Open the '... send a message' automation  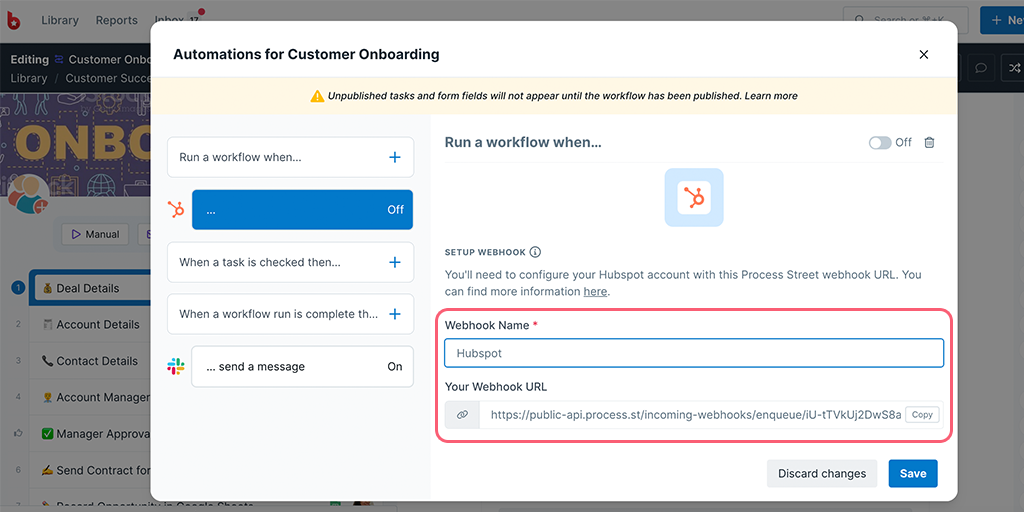click(x=302, y=366)
